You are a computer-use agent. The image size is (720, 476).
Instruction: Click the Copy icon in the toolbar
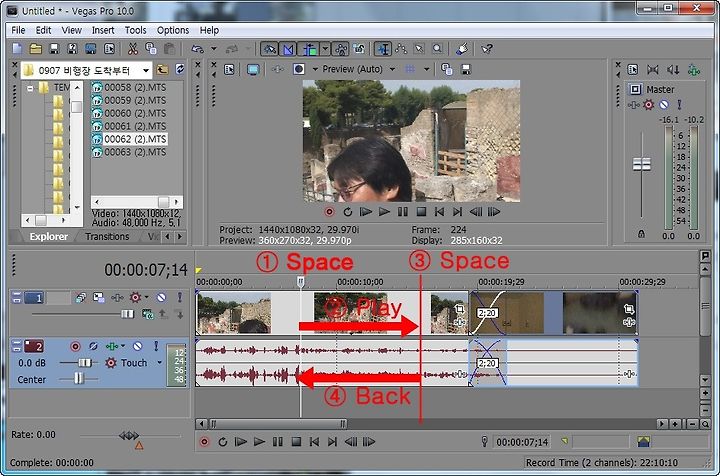(x=151, y=49)
